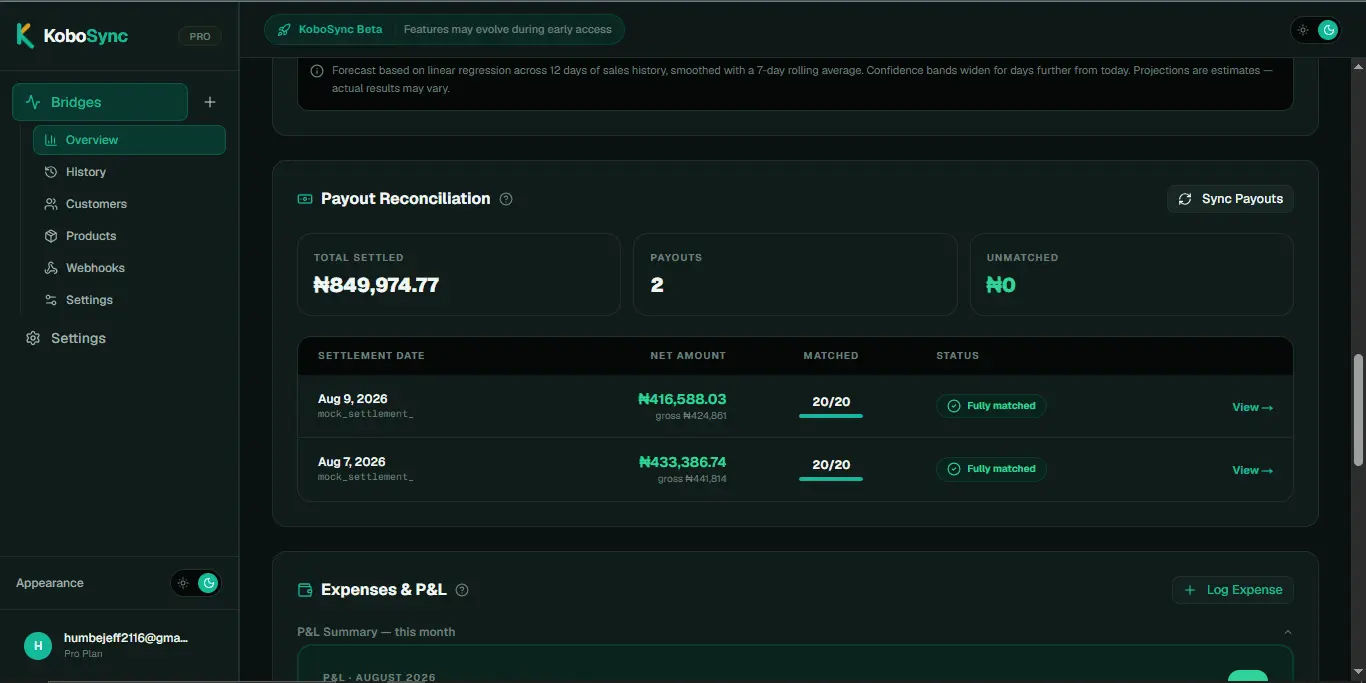Click user avatar H

click(x=38, y=646)
